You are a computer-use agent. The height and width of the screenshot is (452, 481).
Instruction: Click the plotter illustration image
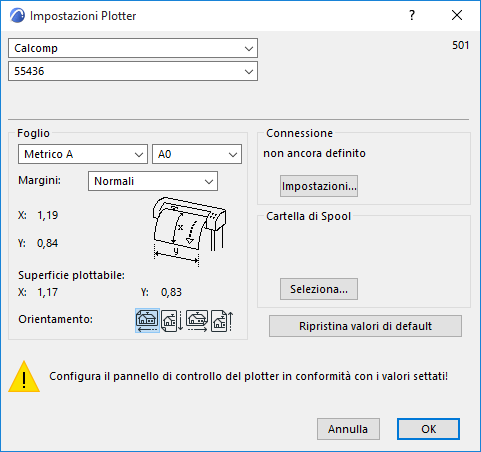(189, 232)
